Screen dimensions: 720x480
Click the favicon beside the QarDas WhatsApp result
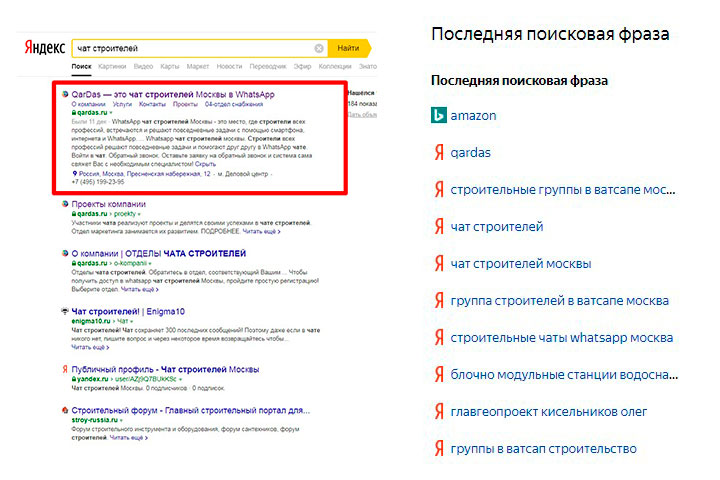click(x=65, y=94)
